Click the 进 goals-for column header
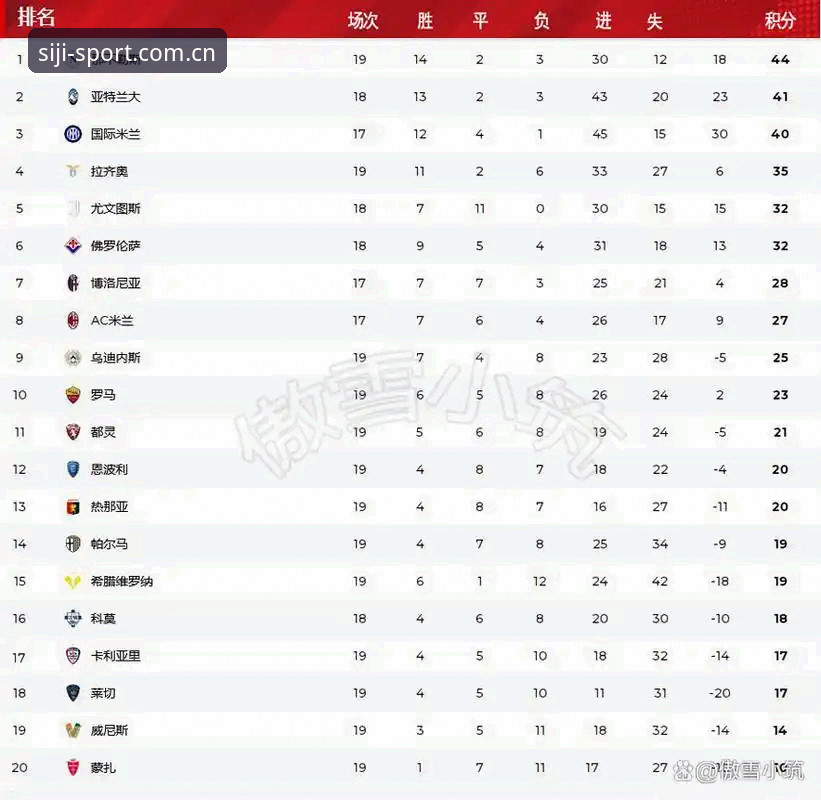This screenshot has width=821, height=800. click(603, 20)
